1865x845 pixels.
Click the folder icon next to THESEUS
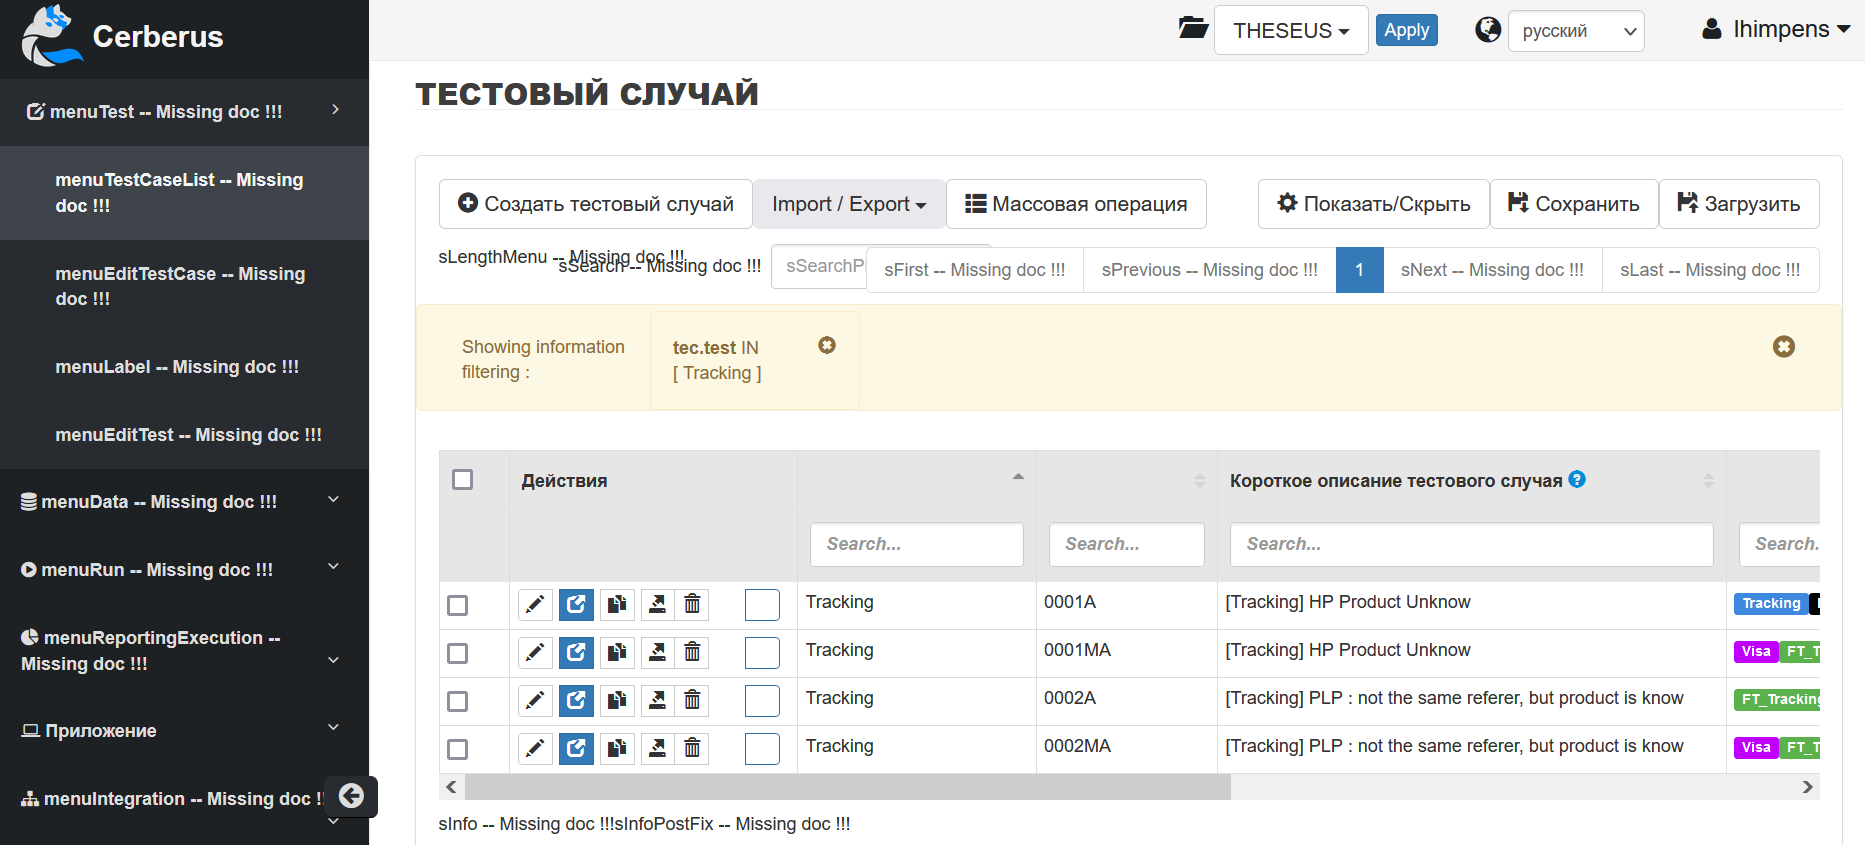click(1193, 28)
